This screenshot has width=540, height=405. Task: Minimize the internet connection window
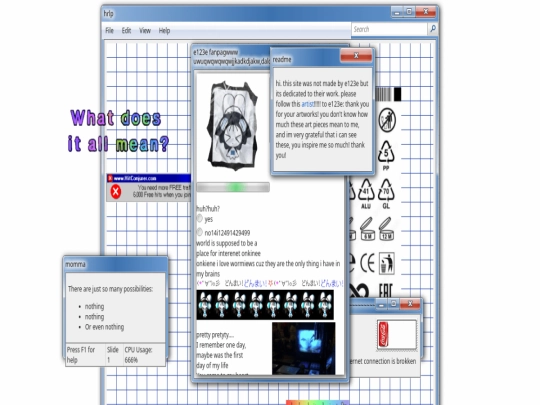381,304
